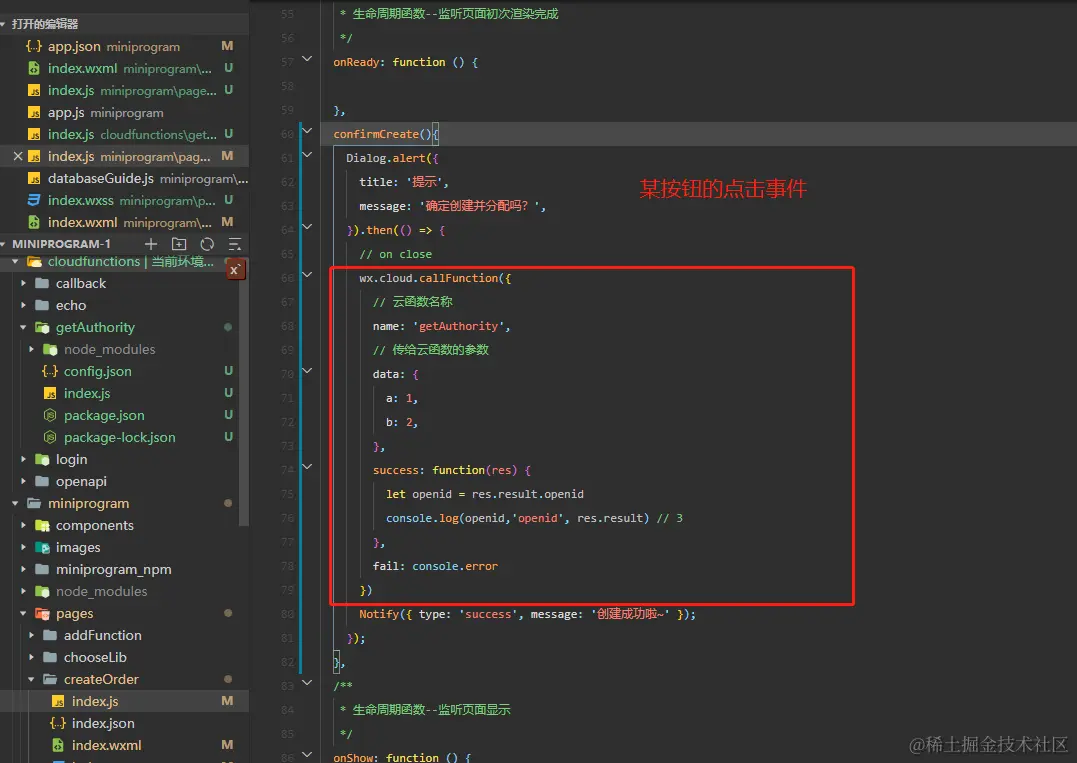
Task: Open index.wxss from open editors list
Action: 80,200
